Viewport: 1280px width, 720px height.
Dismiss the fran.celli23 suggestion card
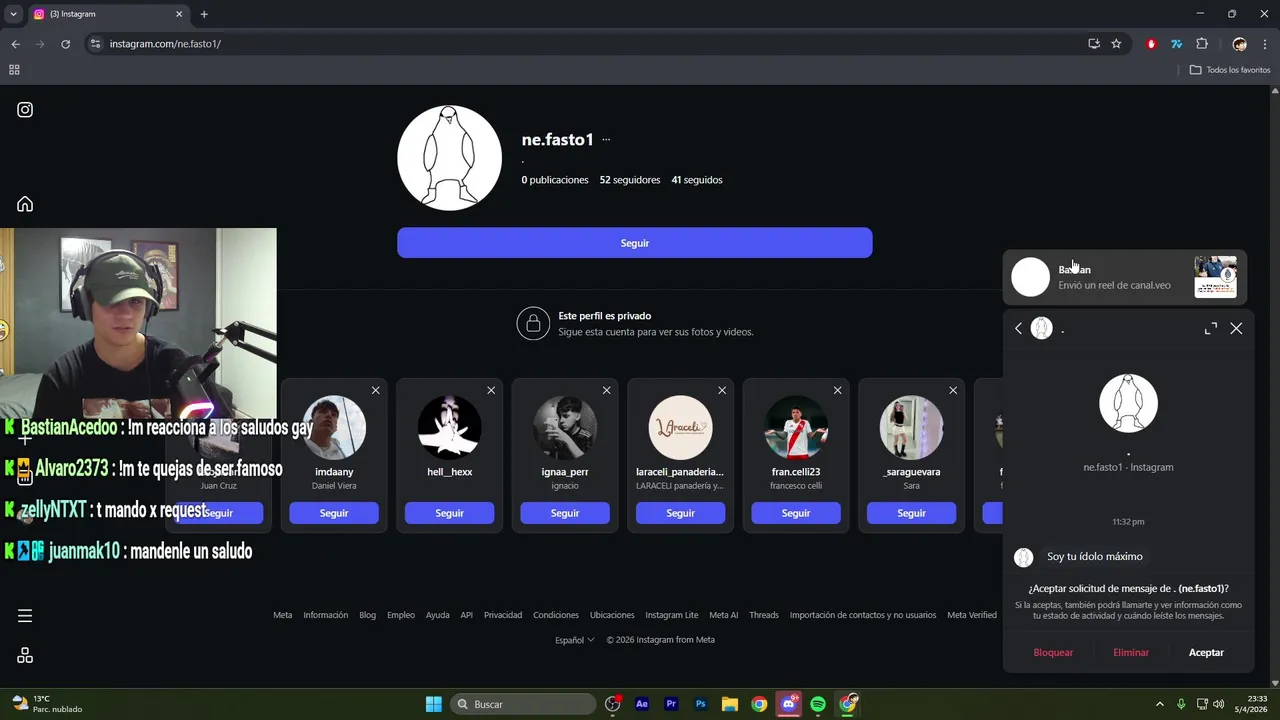pos(837,390)
